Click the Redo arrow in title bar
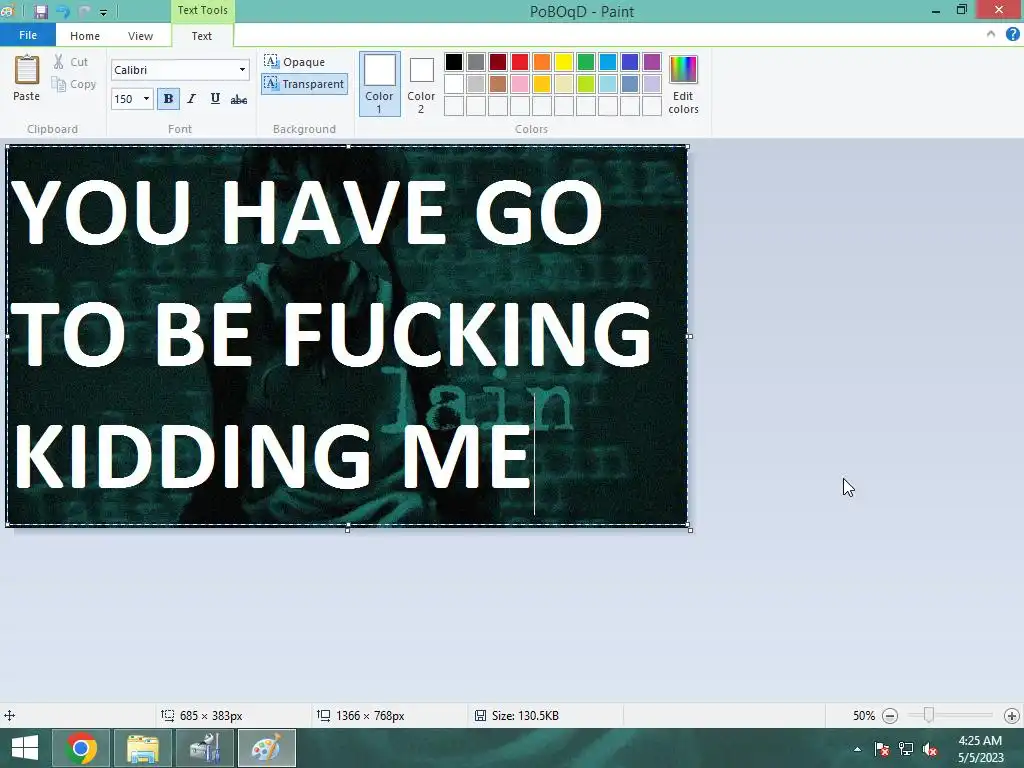The width and height of the screenshot is (1024, 768). click(x=84, y=11)
